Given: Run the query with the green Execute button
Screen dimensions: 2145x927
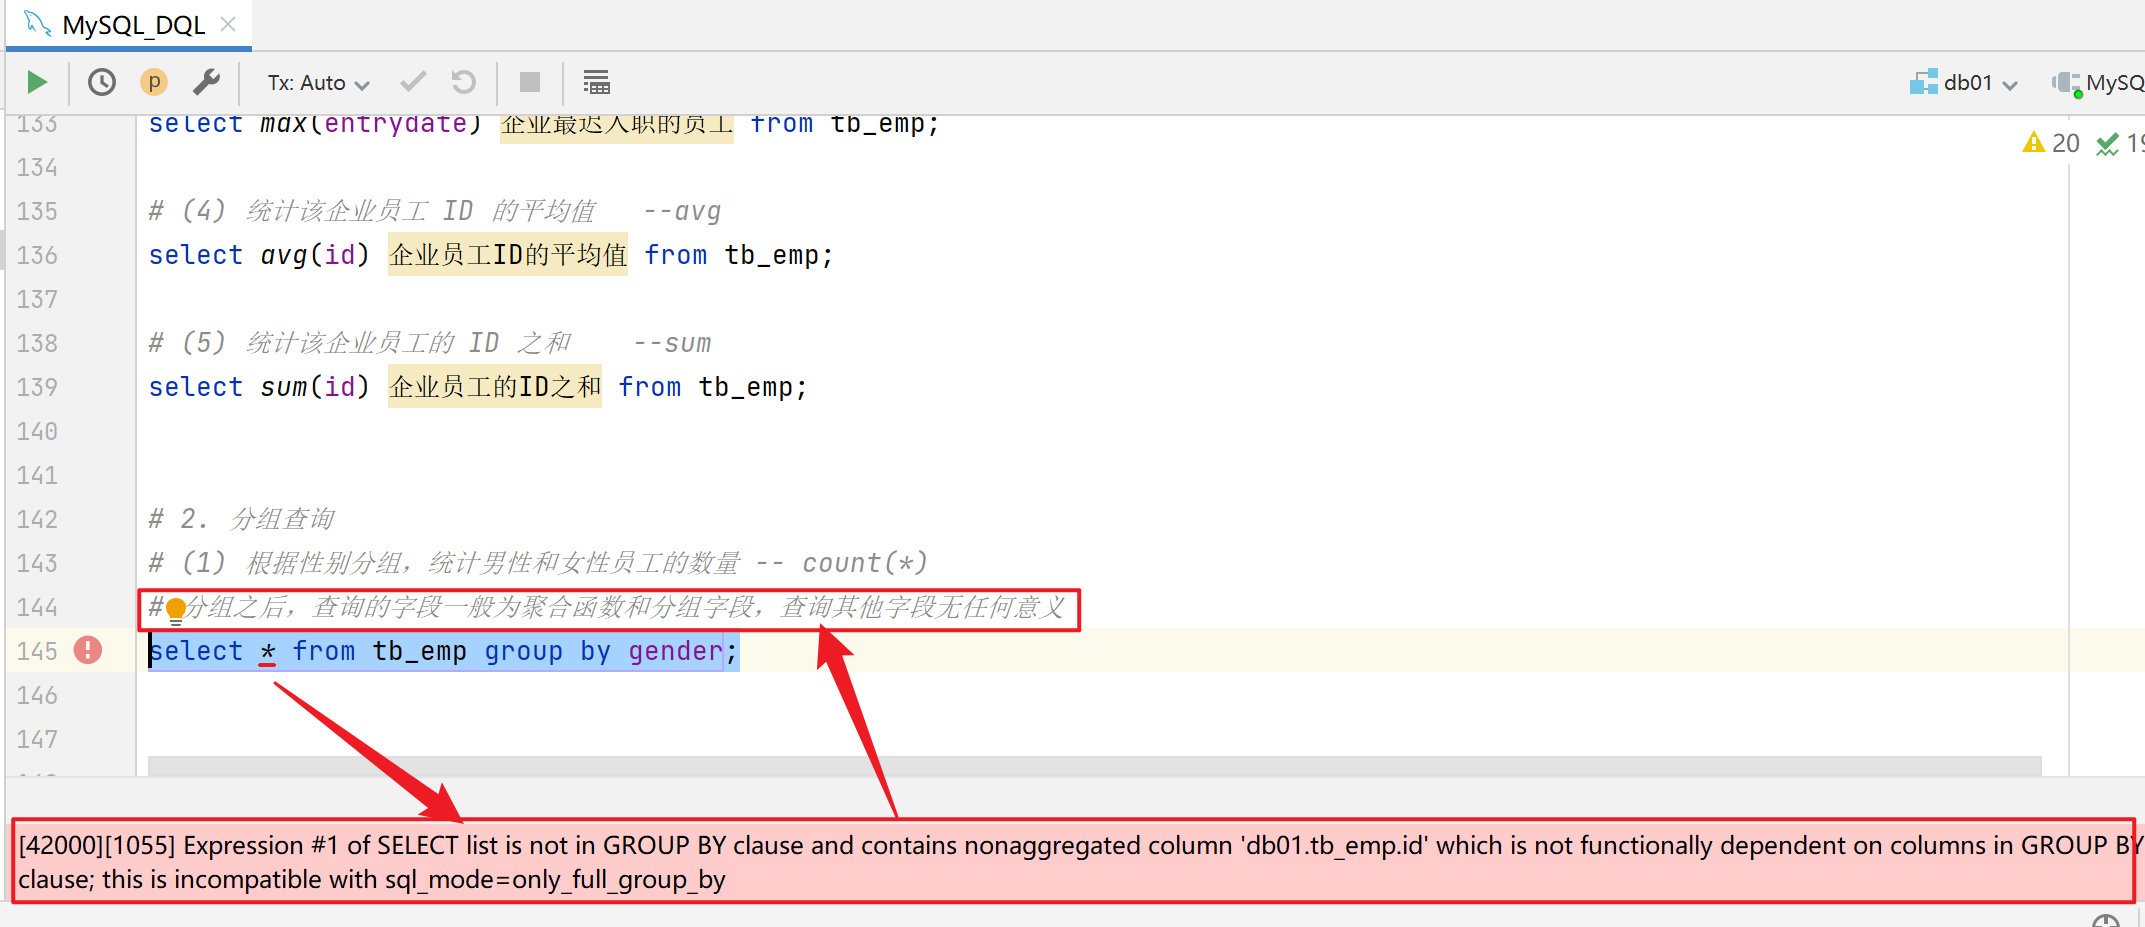Looking at the screenshot, I should point(37,82).
